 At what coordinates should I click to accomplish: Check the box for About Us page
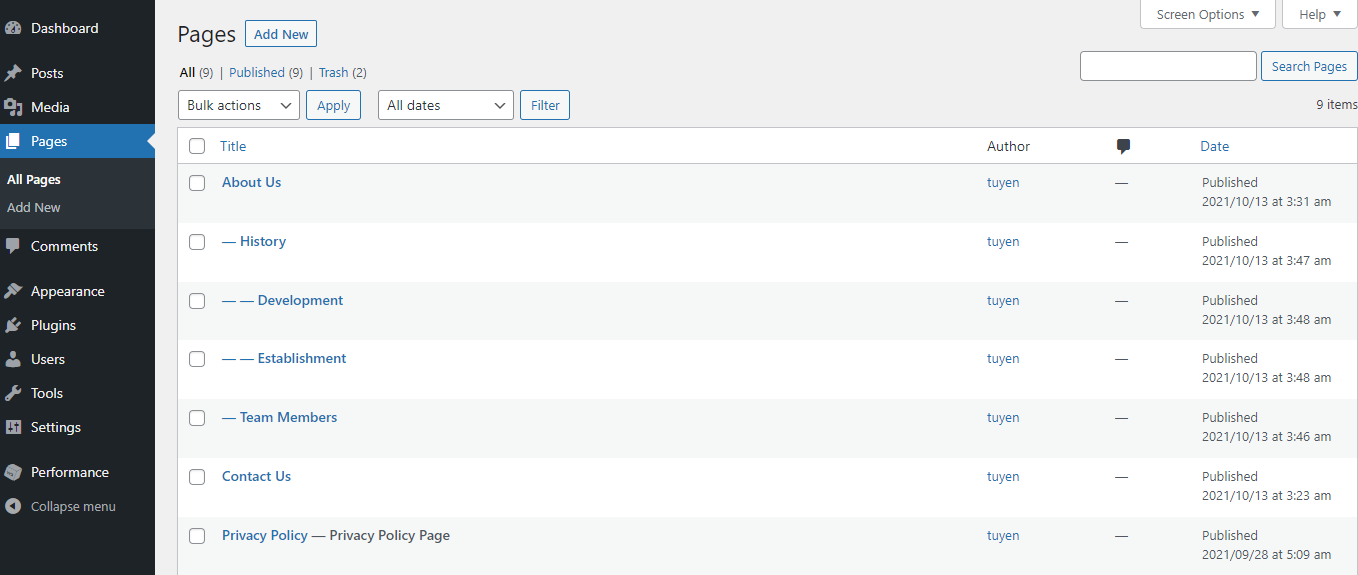[197, 183]
